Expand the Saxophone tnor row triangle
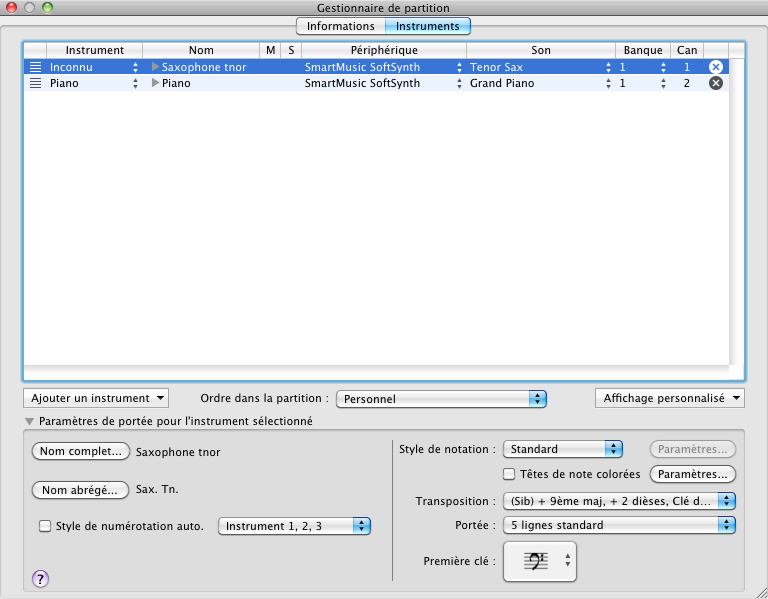 (x=155, y=67)
